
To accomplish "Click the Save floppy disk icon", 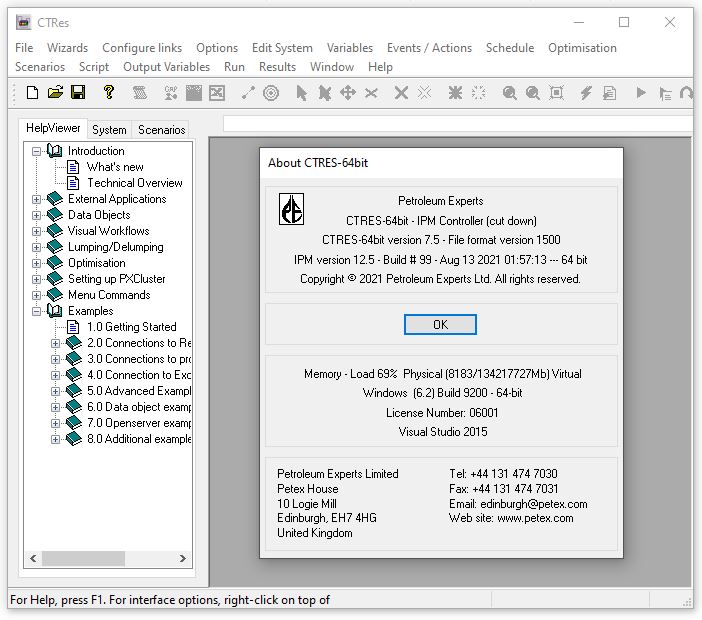I will [78, 93].
